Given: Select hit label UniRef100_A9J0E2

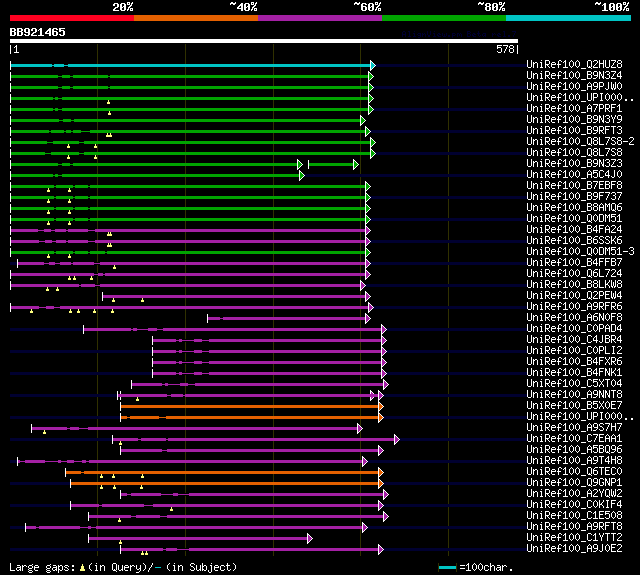Looking at the screenshot, I should 574,549.
